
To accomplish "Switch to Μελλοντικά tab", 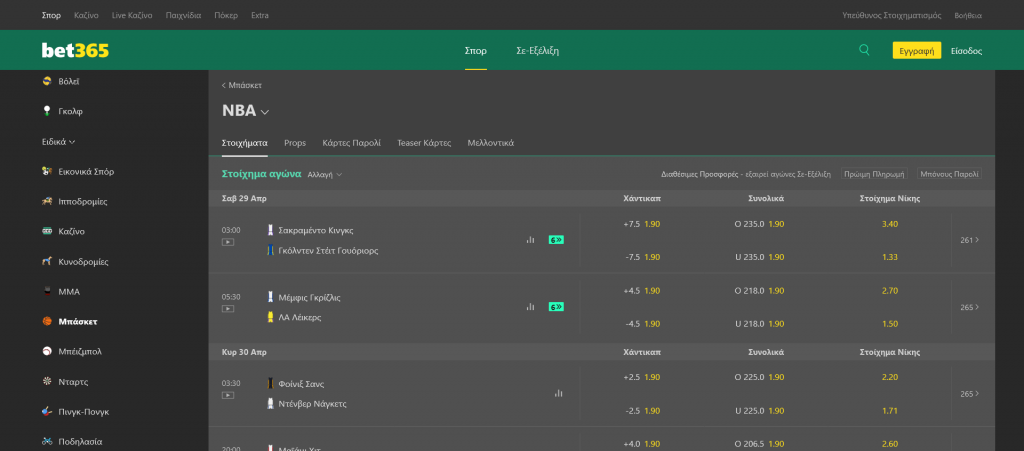I will click(490, 143).
